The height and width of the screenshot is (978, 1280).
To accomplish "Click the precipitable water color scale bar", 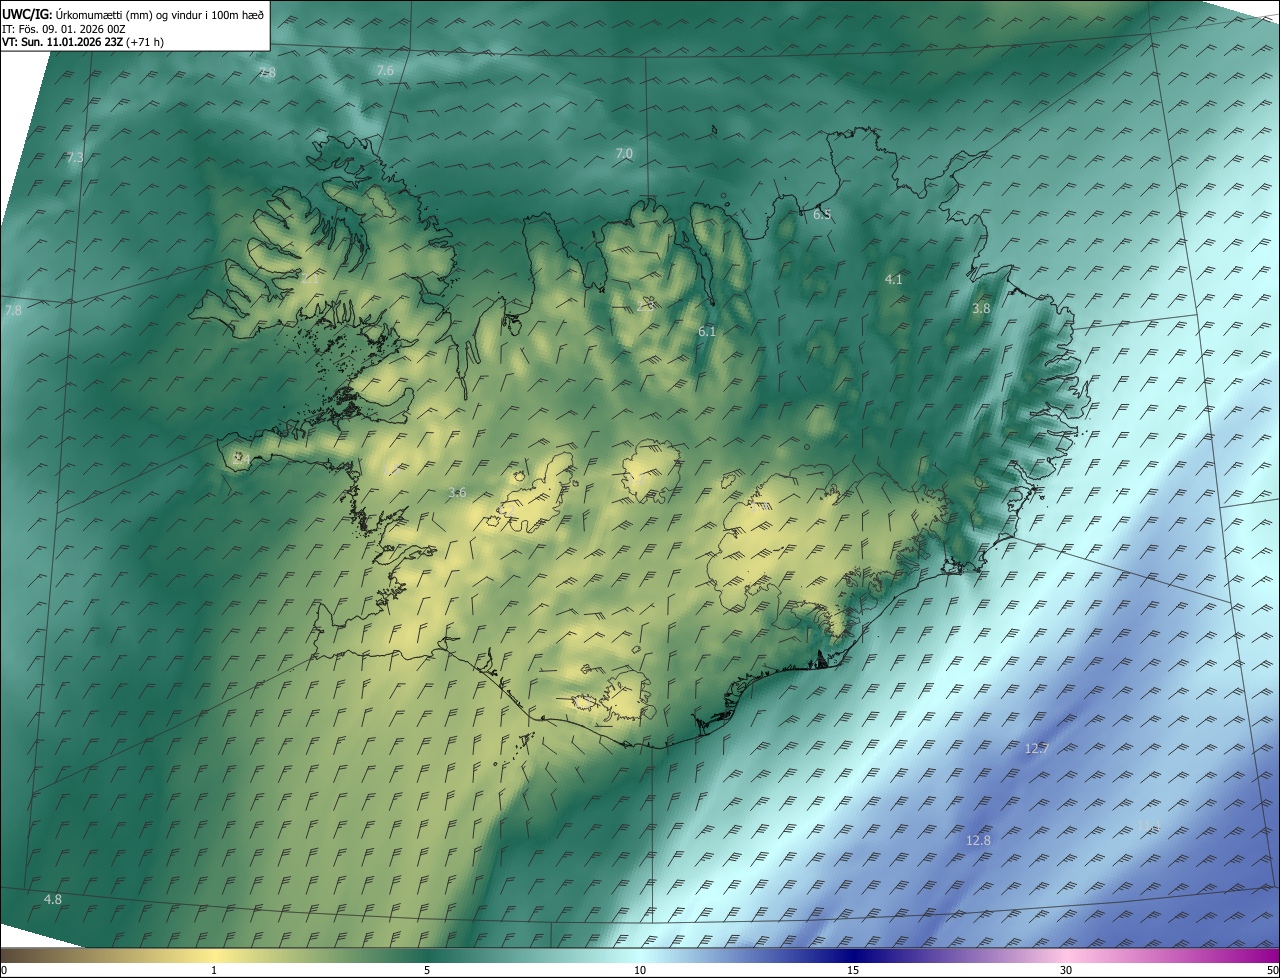I will (x=640, y=955).
